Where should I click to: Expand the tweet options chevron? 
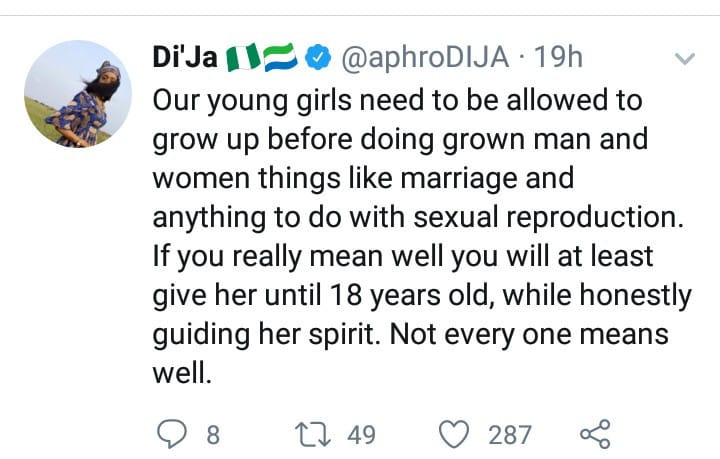(x=684, y=60)
